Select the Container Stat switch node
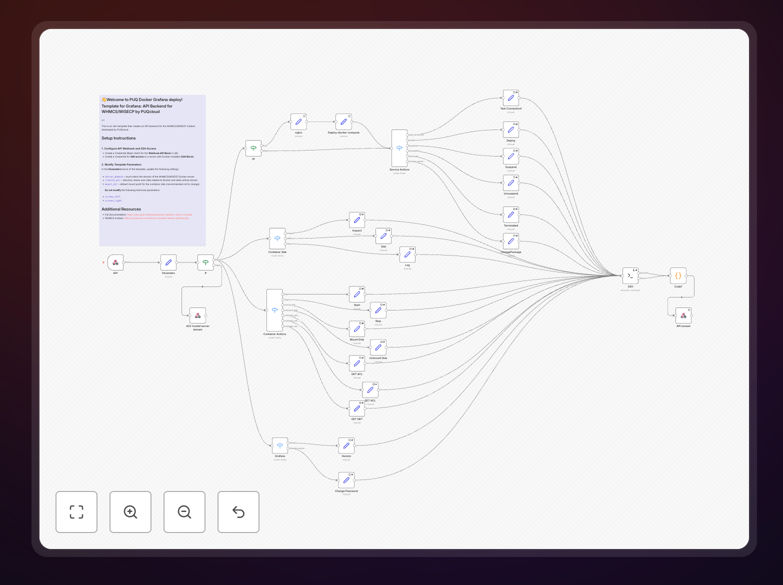The height and width of the screenshot is (585, 783). tap(277, 239)
